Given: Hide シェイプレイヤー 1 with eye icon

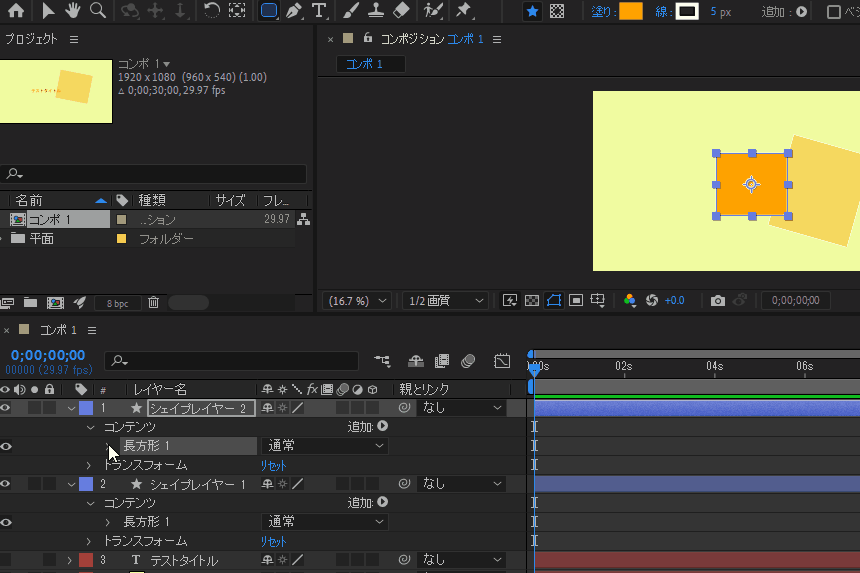Looking at the screenshot, I should [5, 484].
